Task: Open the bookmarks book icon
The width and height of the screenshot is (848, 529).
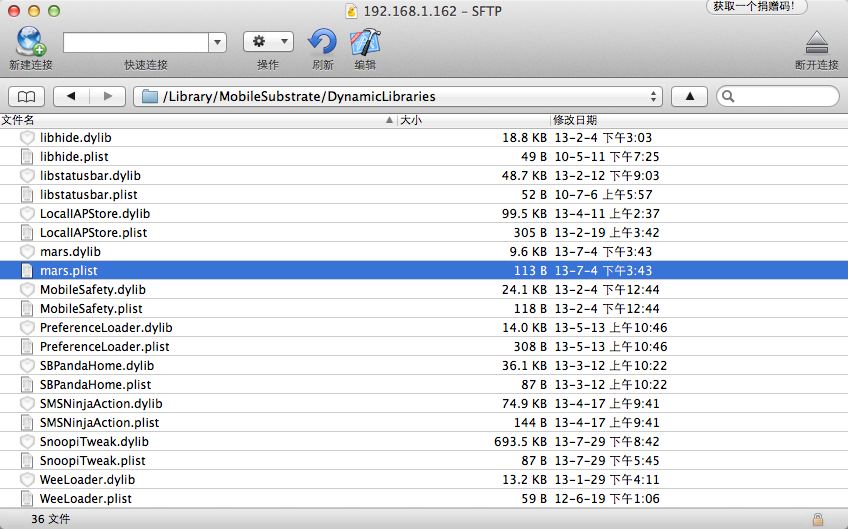Action: pos(26,97)
